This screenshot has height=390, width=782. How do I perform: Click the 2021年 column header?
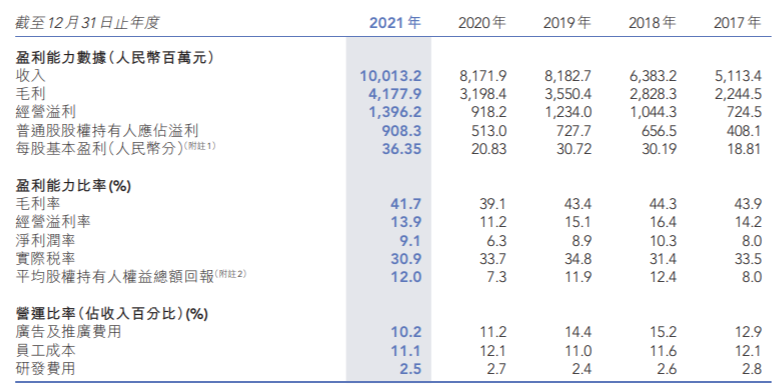(x=395, y=23)
